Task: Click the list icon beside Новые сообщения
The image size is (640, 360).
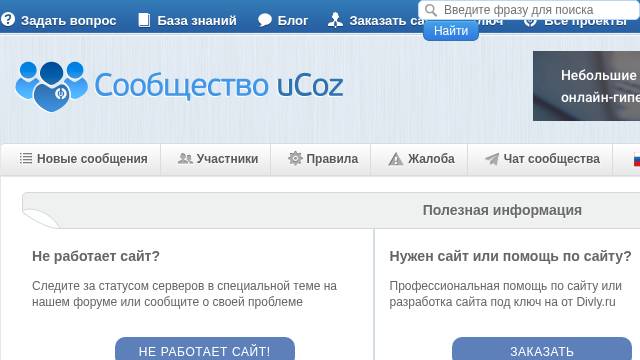Action: [26, 158]
